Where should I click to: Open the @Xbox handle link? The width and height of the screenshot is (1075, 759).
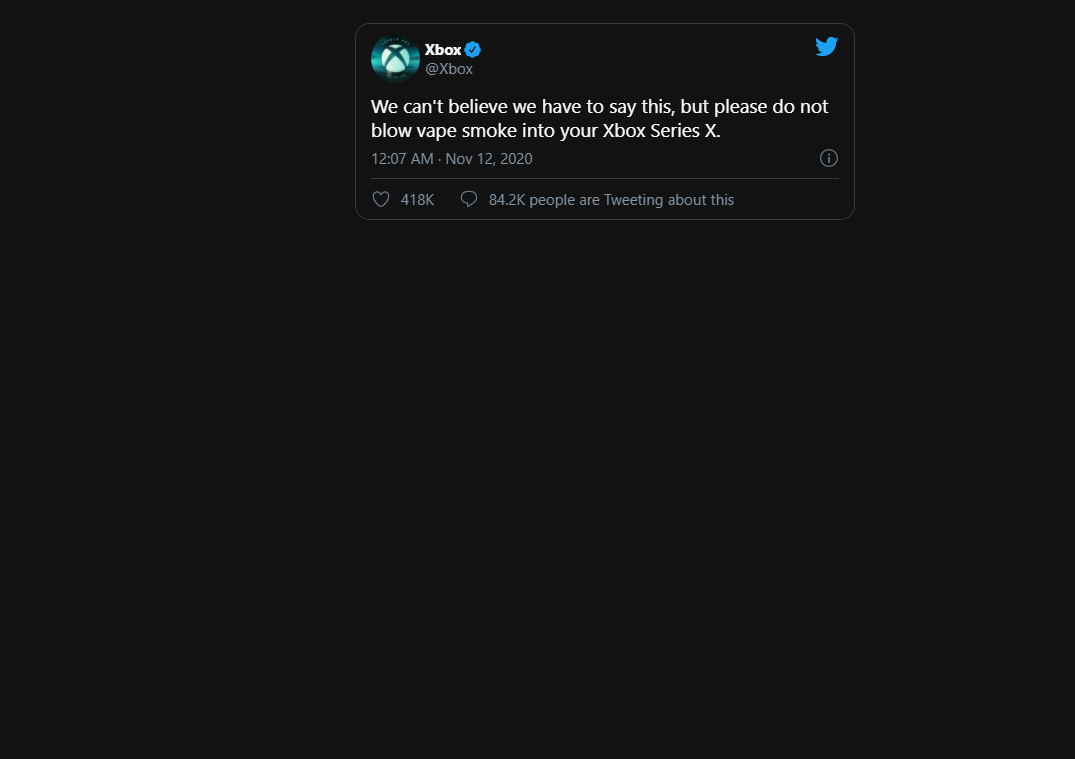(449, 69)
